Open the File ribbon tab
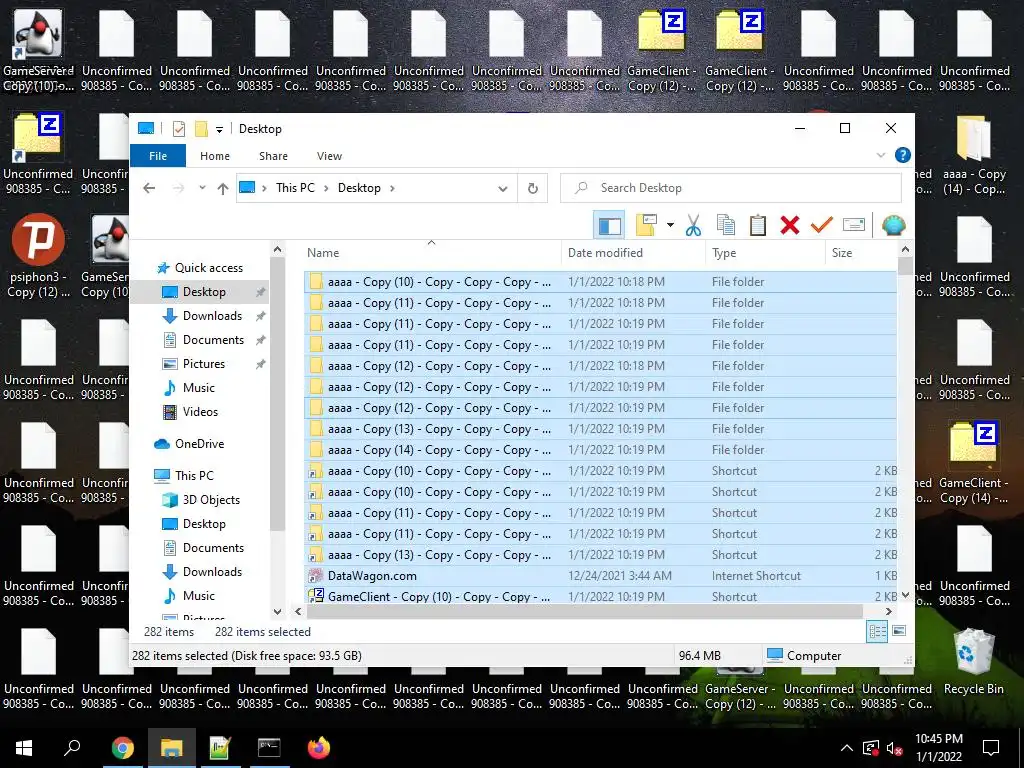This screenshot has height=768, width=1024. point(158,155)
